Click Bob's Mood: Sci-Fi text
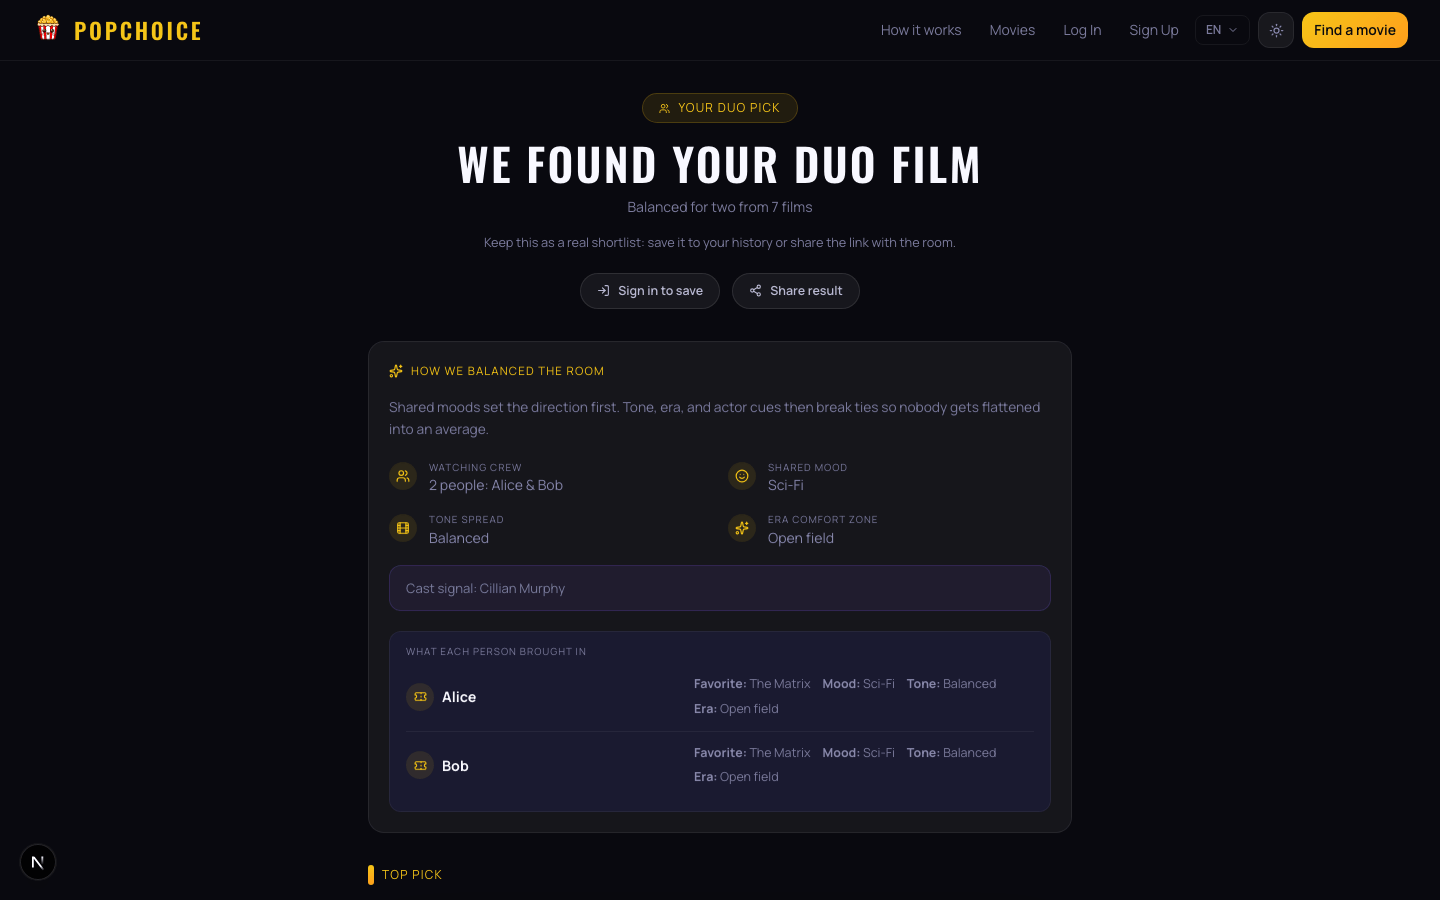The image size is (1440, 900). (859, 753)
